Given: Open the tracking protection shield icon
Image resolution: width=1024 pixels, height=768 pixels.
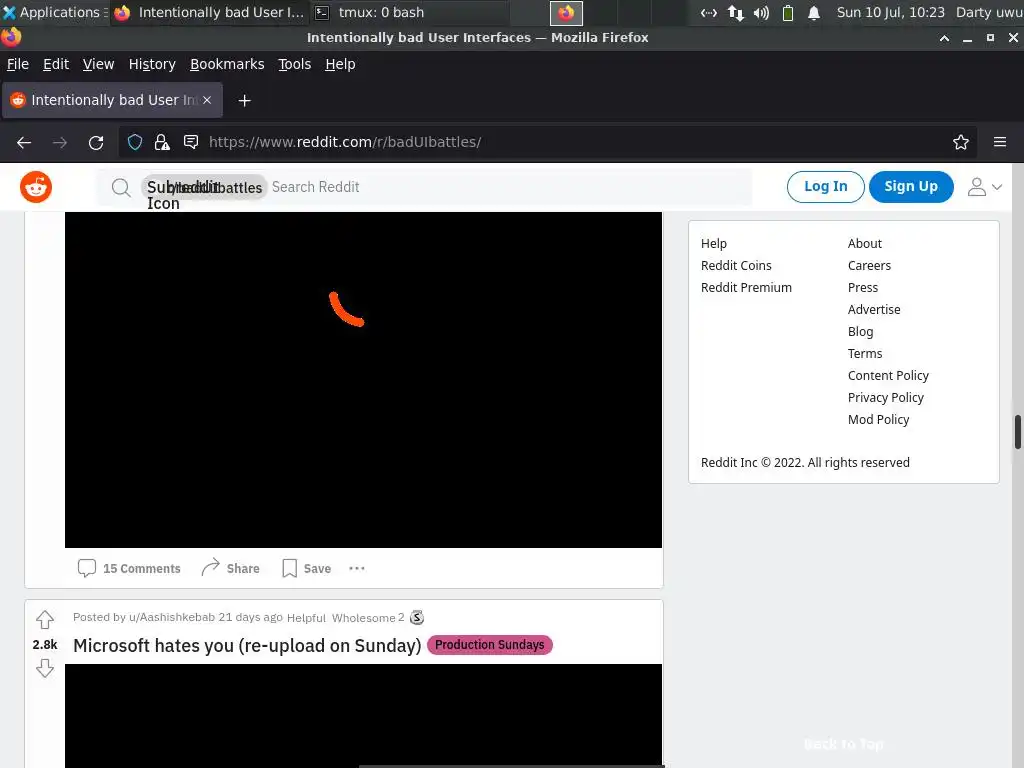Looking at the screenshot, I should click(135, 142).
